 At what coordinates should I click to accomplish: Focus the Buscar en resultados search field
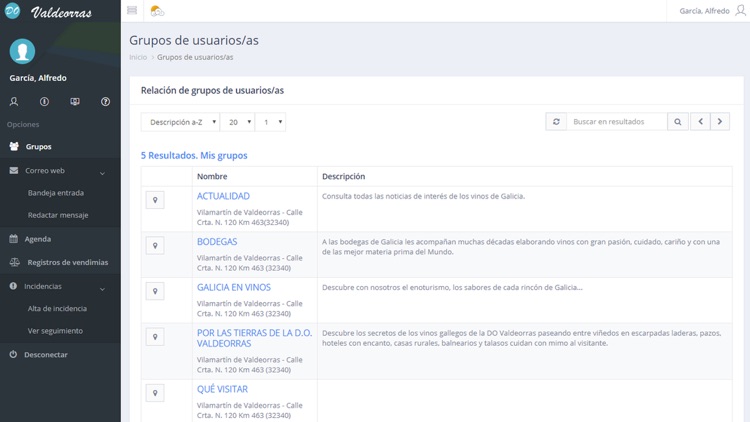(617, 122)
